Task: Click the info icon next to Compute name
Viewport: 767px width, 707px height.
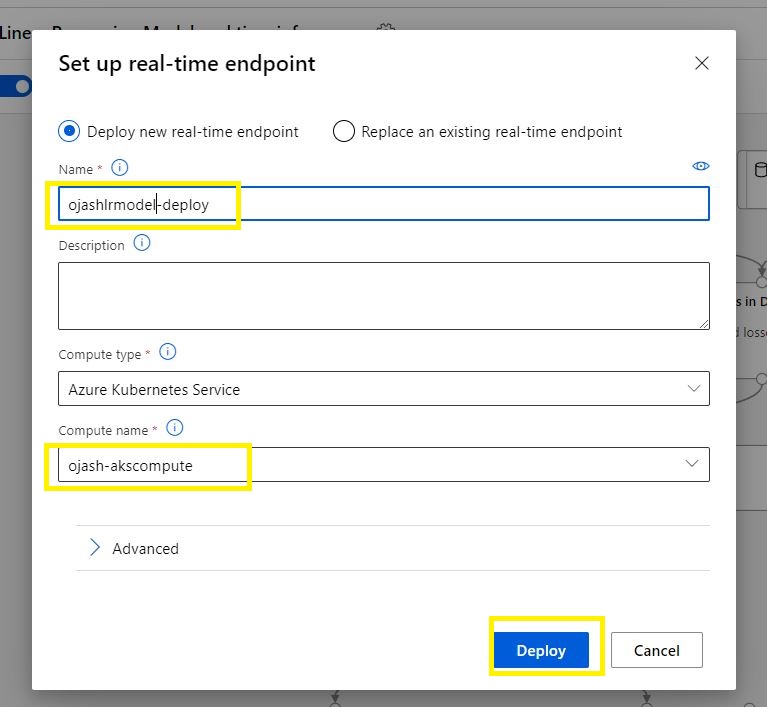Action: coord(174,428)
